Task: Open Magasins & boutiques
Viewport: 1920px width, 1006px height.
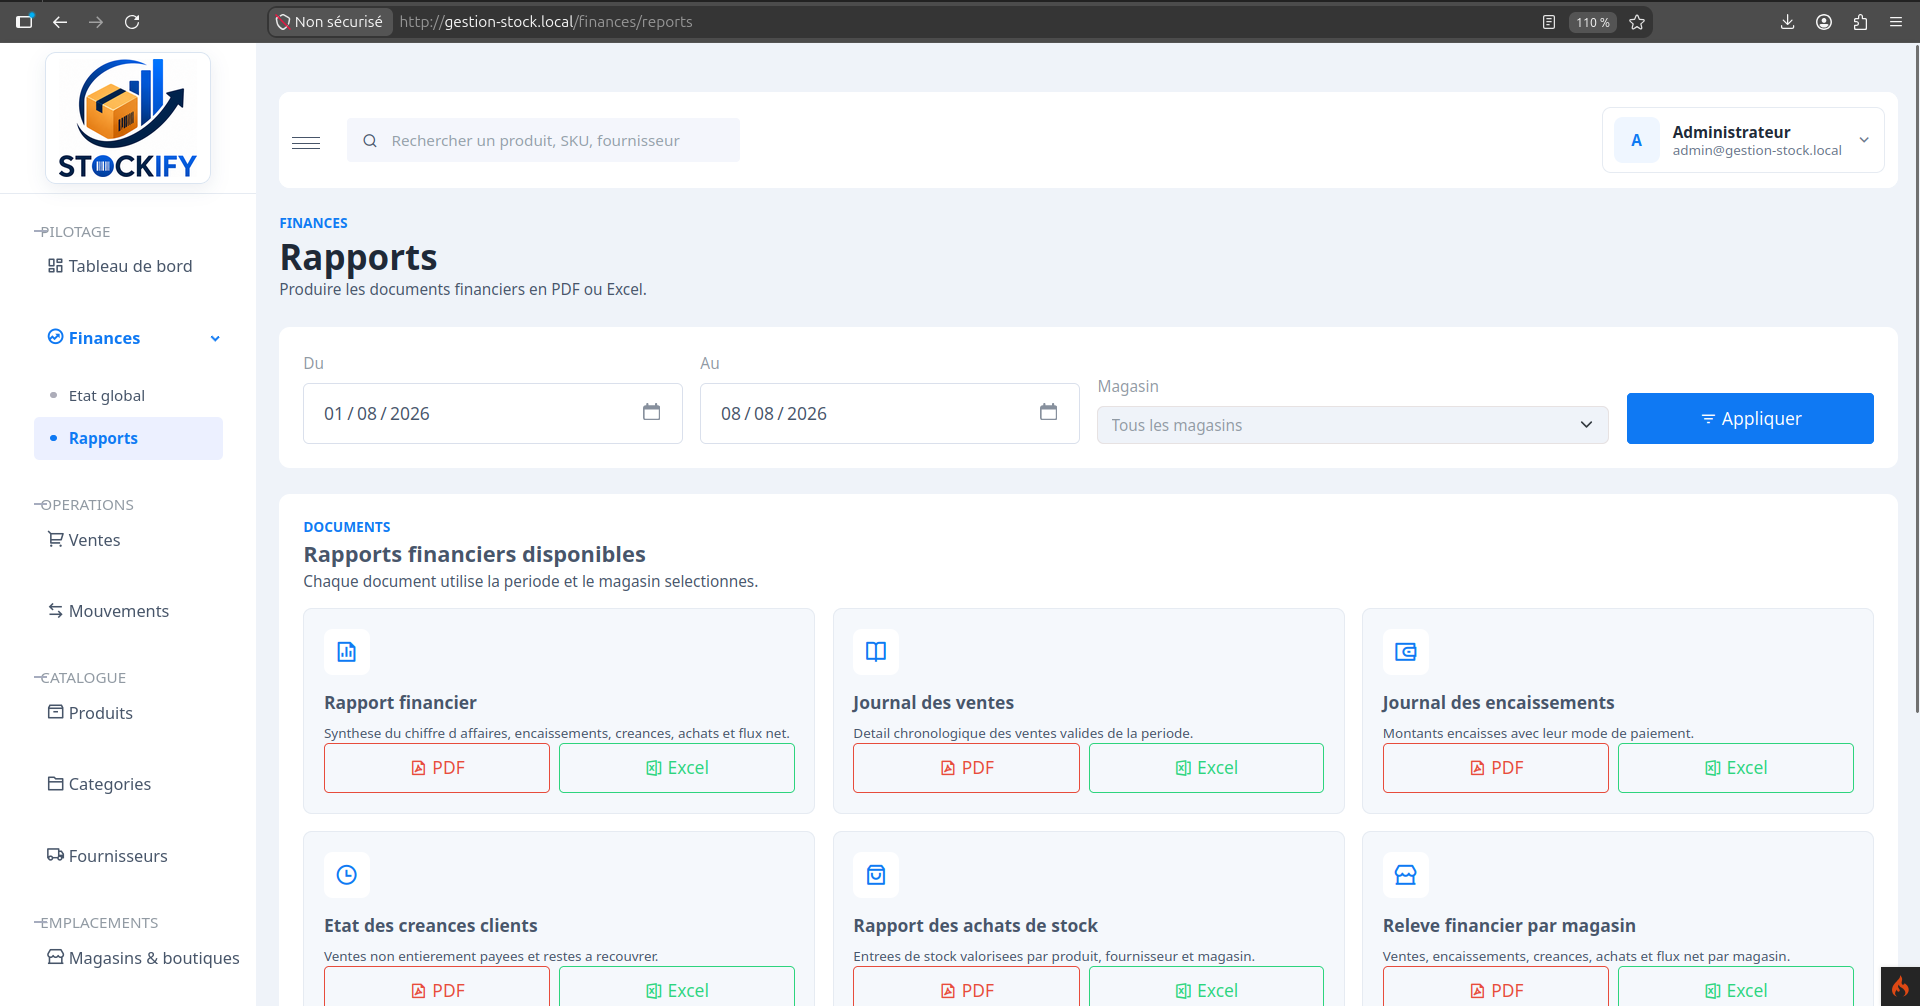Action: (143, 958)
